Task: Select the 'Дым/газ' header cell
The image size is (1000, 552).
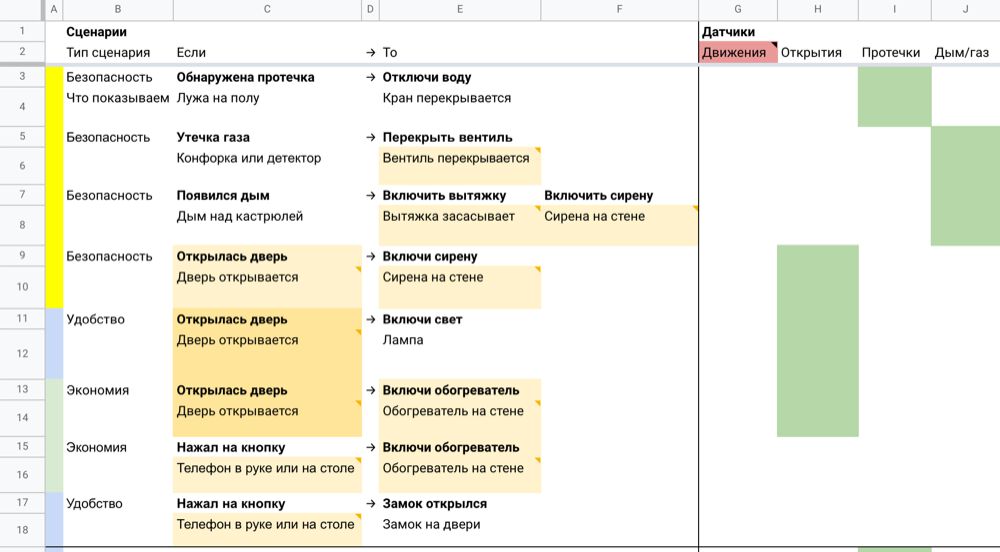Action: 964,53
